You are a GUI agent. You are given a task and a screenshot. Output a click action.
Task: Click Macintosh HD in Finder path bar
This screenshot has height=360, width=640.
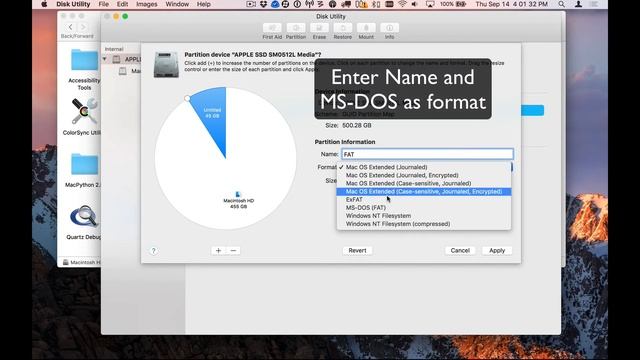pos(81,262)
